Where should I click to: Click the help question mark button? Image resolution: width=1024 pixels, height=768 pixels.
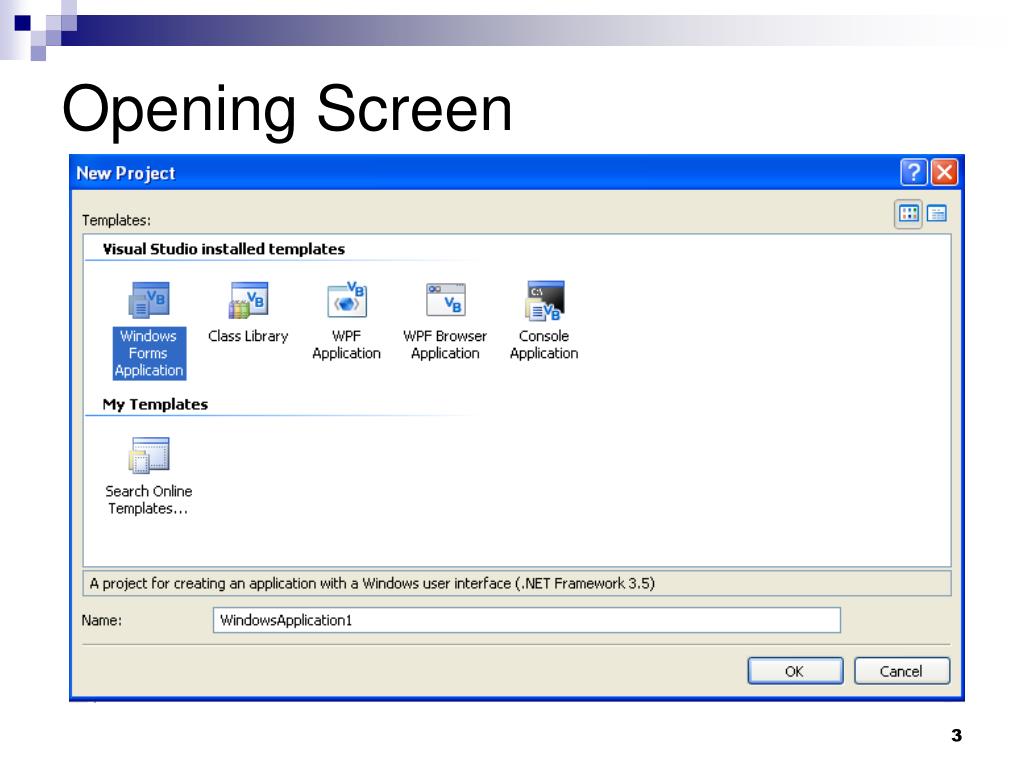[914, 172]
